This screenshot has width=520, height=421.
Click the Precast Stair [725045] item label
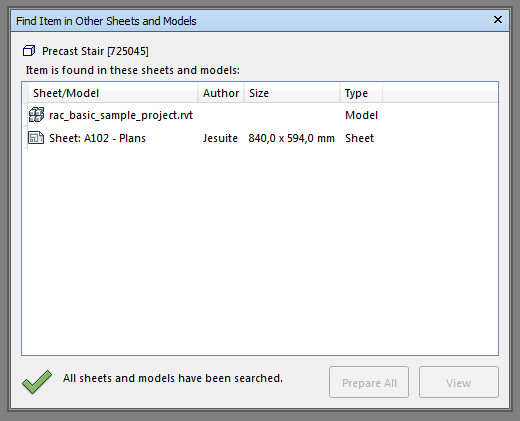95,51
